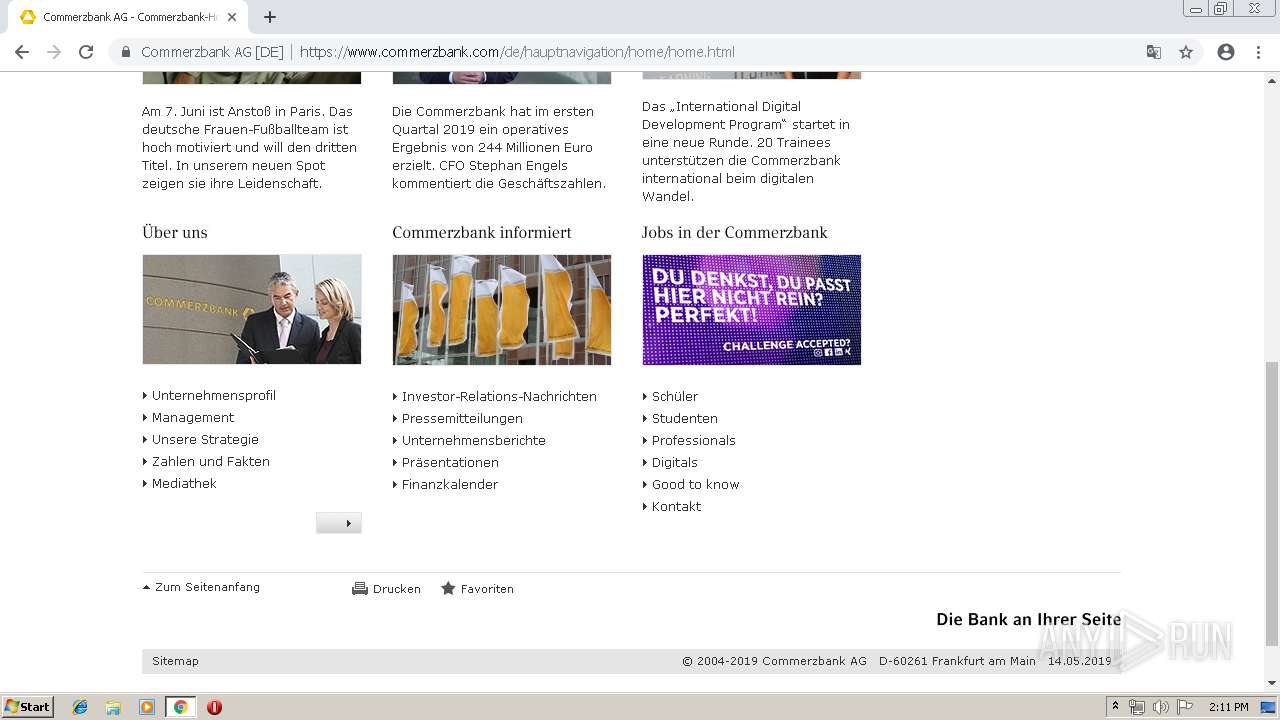Screen dimensions: 1280x720
Task: Open Finanzkalender link
Action: coord(449,485)
